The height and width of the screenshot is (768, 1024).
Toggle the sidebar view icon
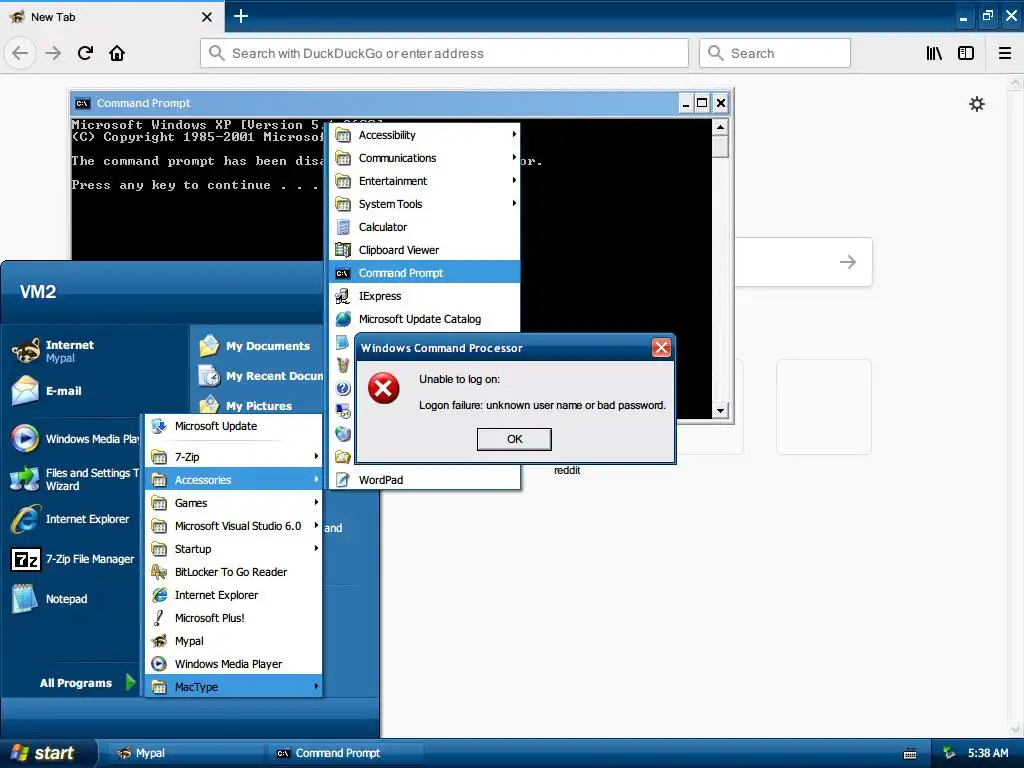coord(966,53)
